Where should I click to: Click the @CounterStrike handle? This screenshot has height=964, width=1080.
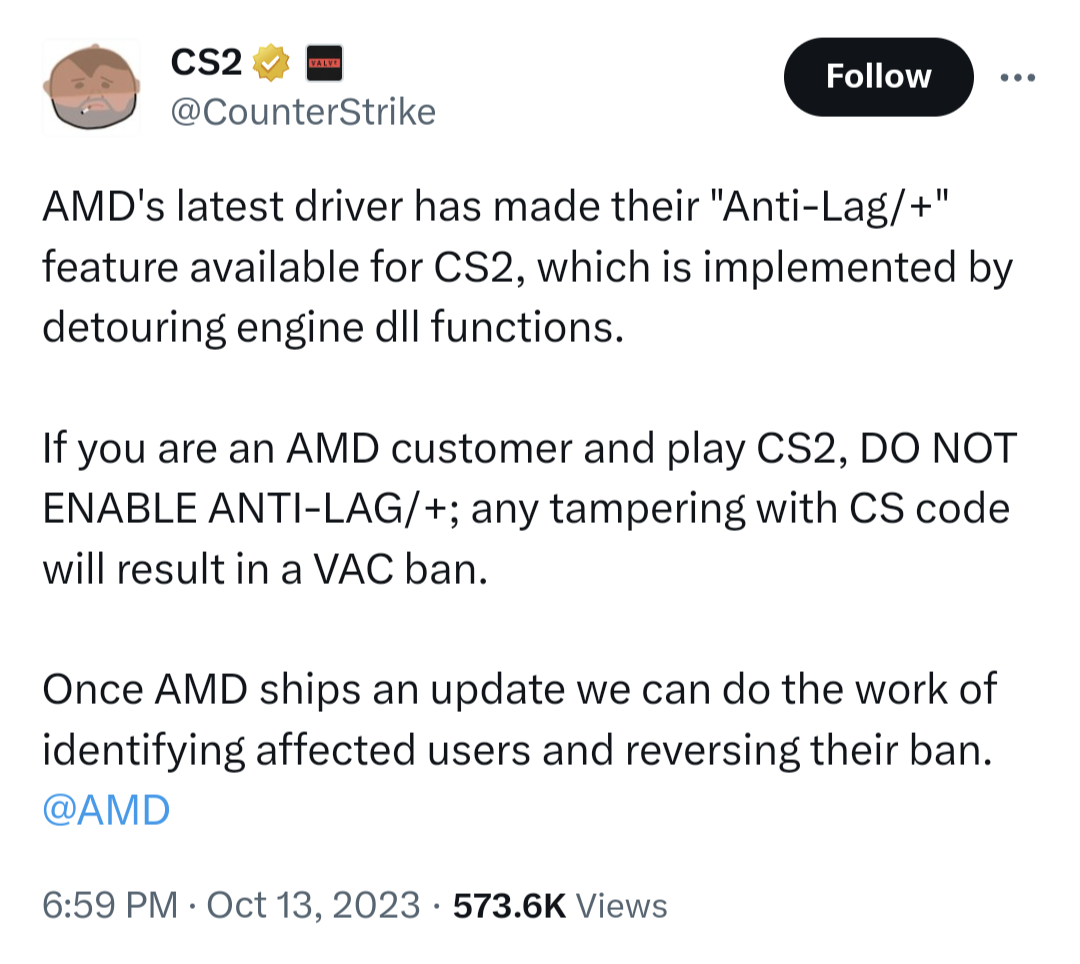(305, 111)
